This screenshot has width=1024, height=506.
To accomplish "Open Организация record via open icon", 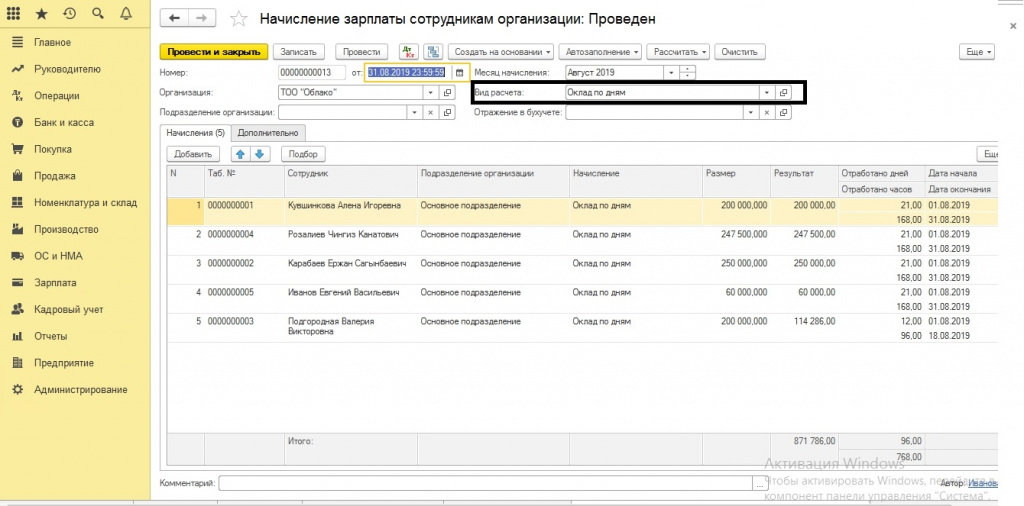I will (x=447, y=93).
